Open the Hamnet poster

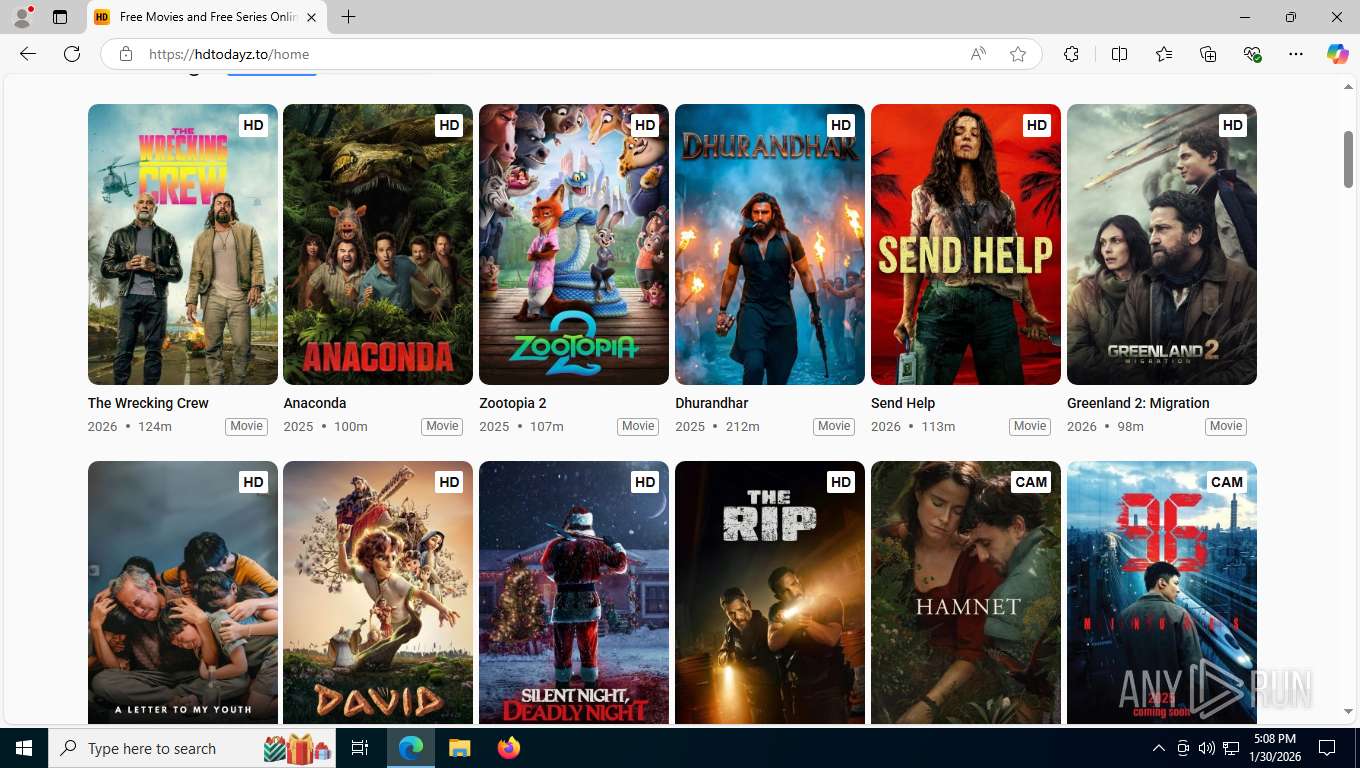(x=966, y=592)
